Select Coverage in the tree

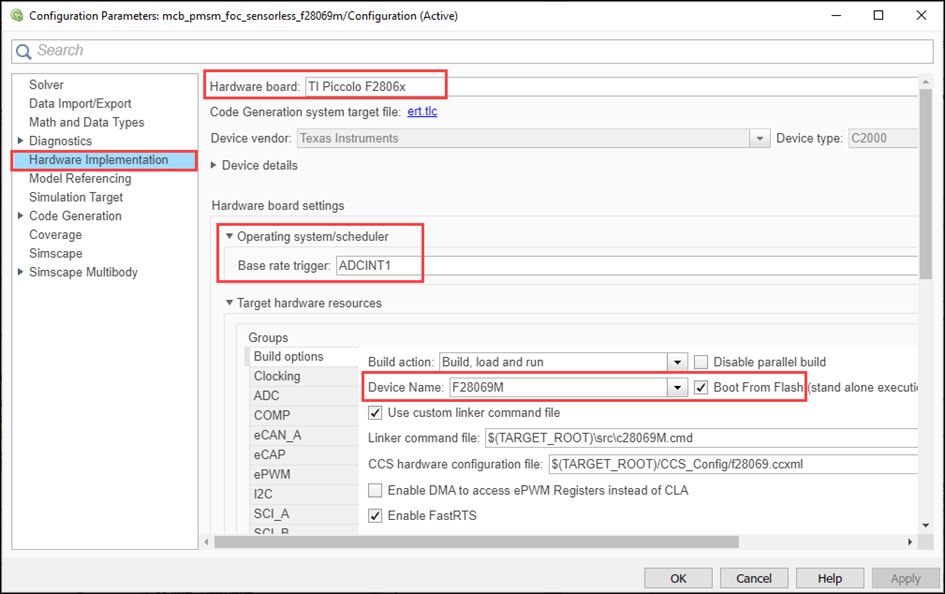click(x=55, y=235)
